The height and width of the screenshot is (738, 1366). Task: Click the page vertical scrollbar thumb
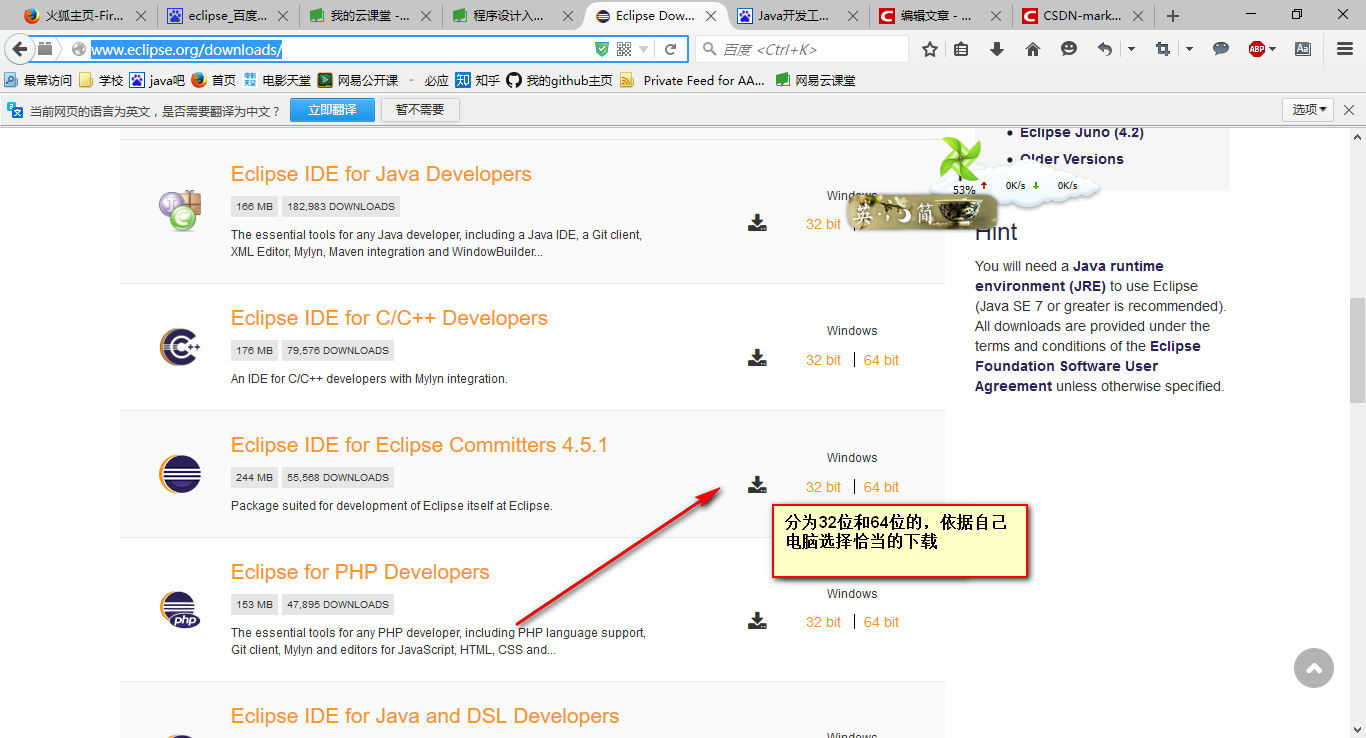coord(1357,349)
